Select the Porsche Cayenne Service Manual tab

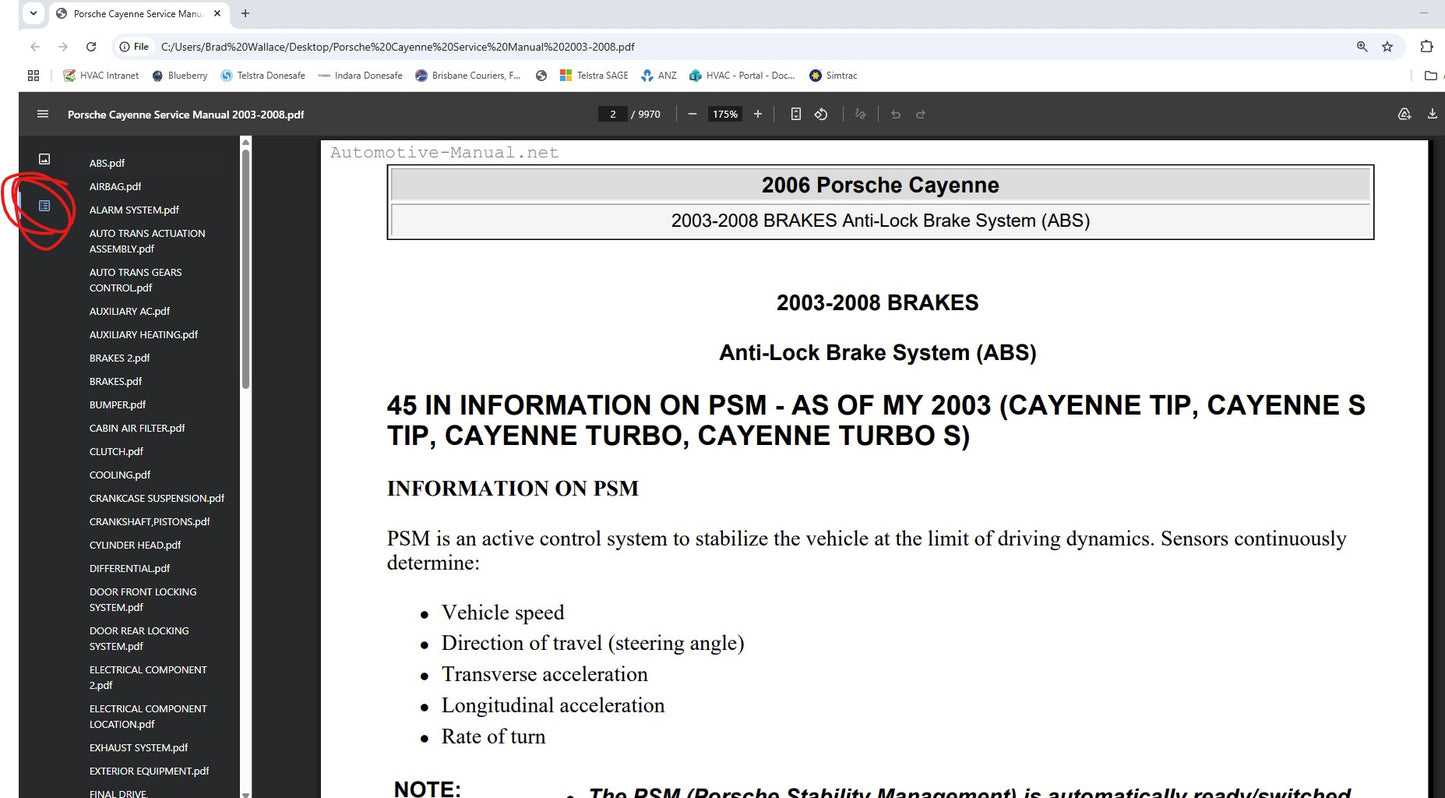pos(138,14)
